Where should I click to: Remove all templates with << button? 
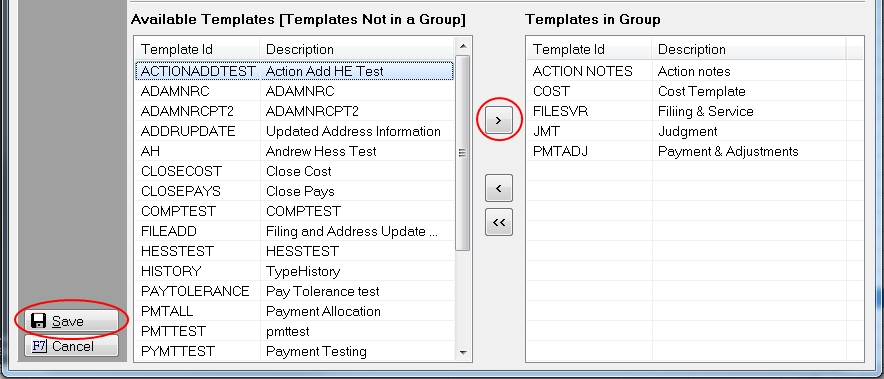pos(498,222)
